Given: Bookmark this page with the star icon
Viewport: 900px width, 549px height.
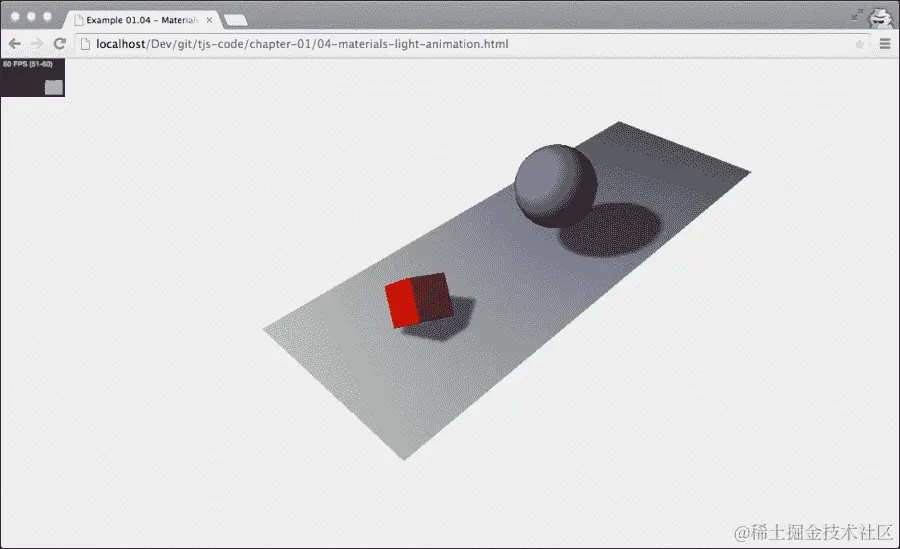Looking at the screenshot, I should click(x=860, y=44).
